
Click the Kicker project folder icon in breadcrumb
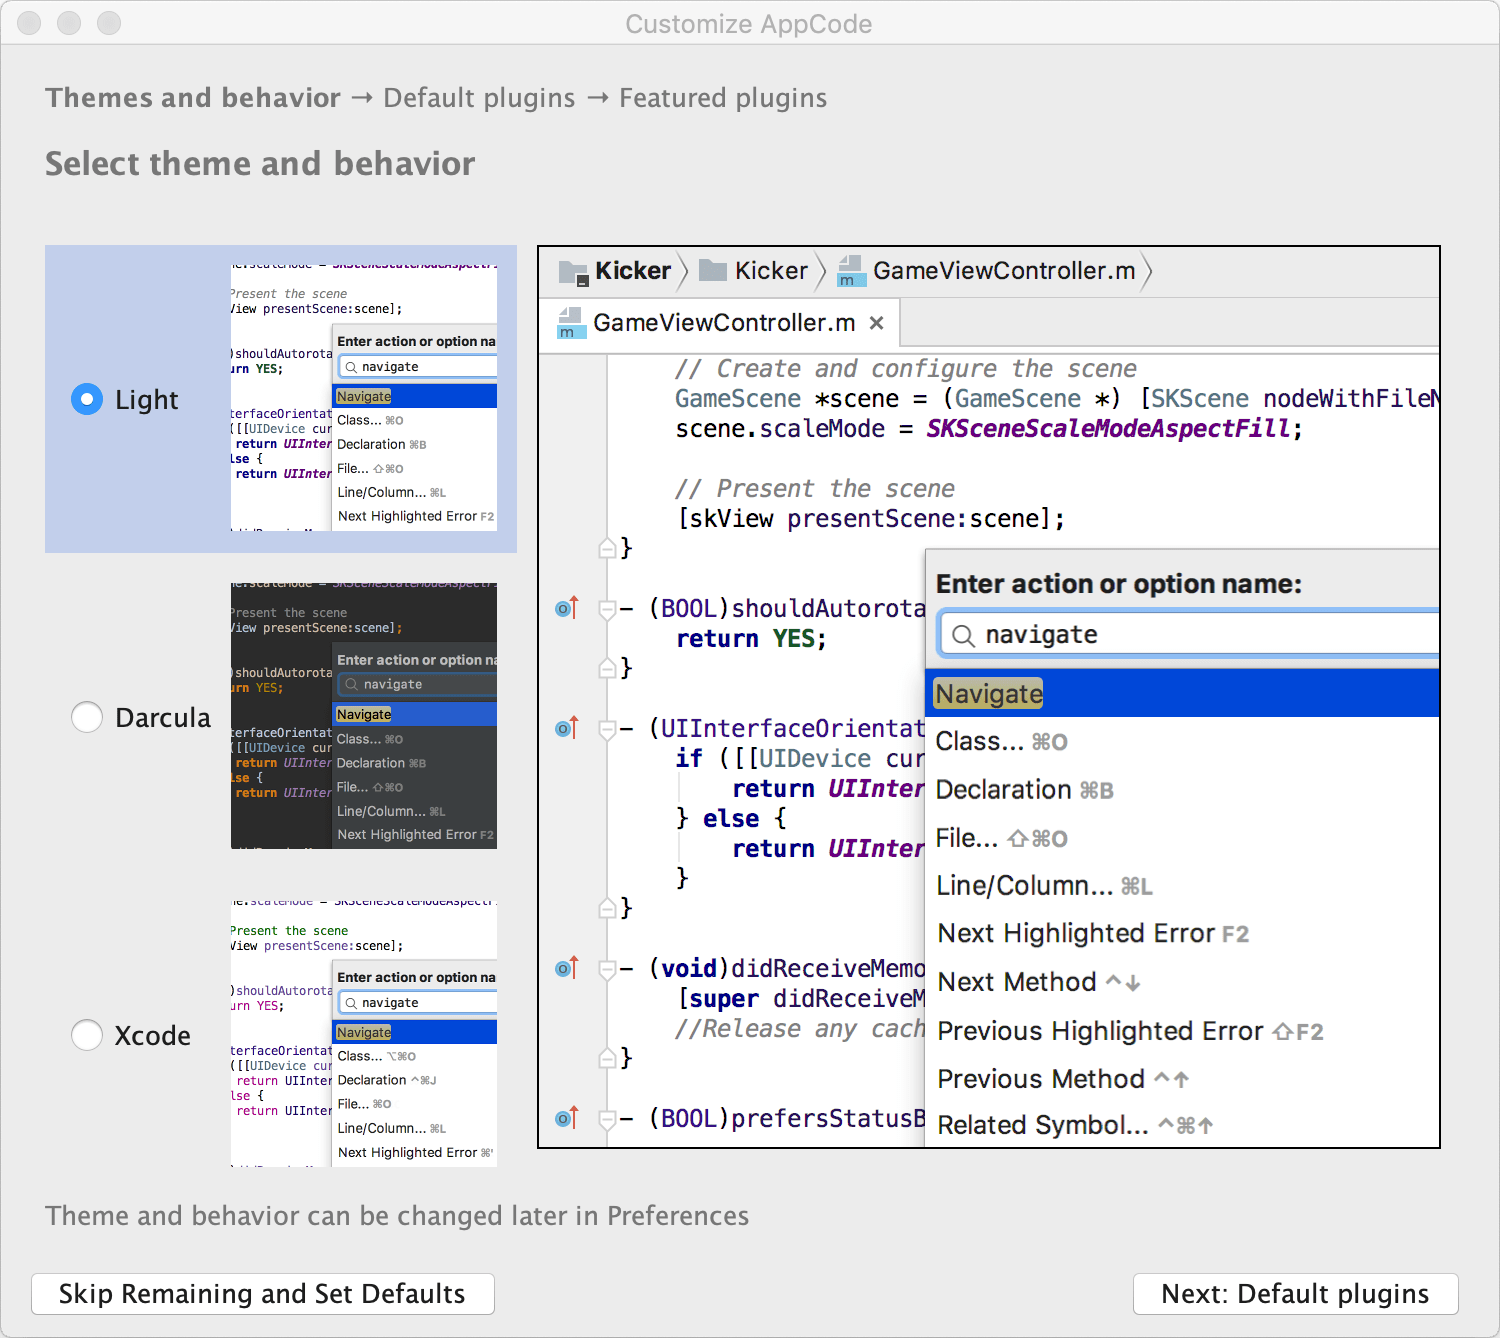[573, 271]
